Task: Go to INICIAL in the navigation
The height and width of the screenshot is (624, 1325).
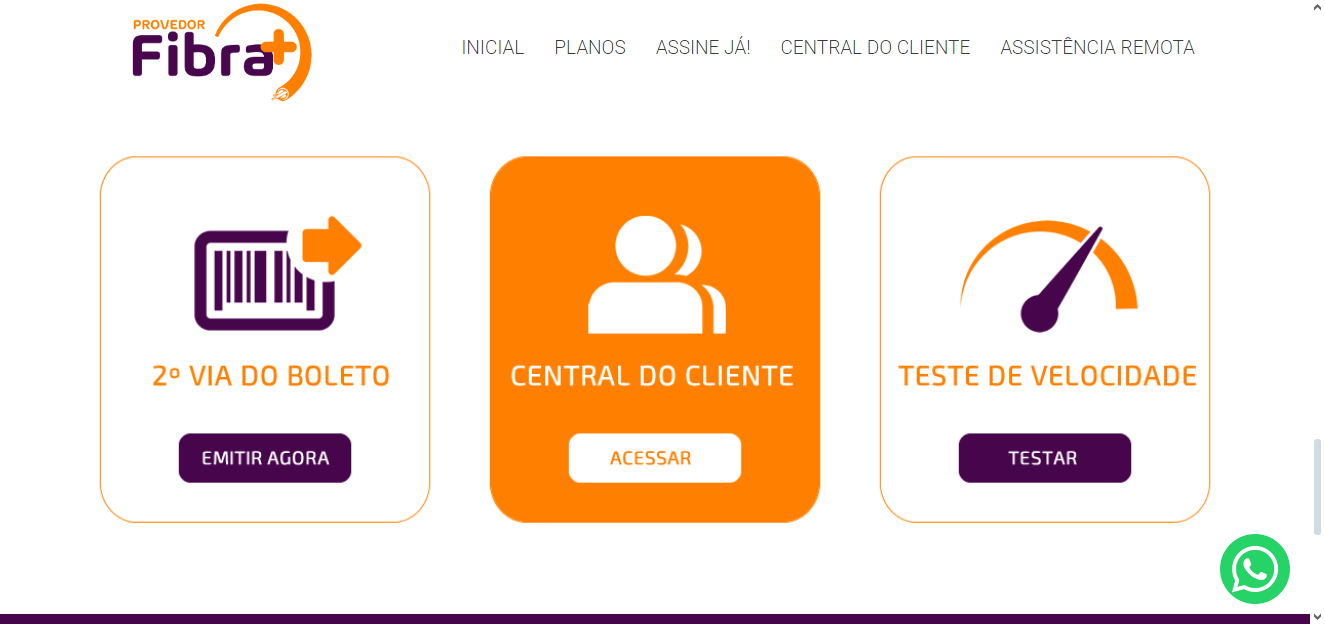Action: [x=493, y=47]
